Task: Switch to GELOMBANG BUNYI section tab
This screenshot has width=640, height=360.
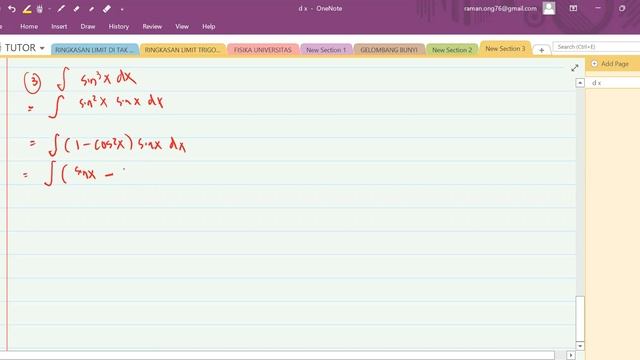Action: point(389,50)
